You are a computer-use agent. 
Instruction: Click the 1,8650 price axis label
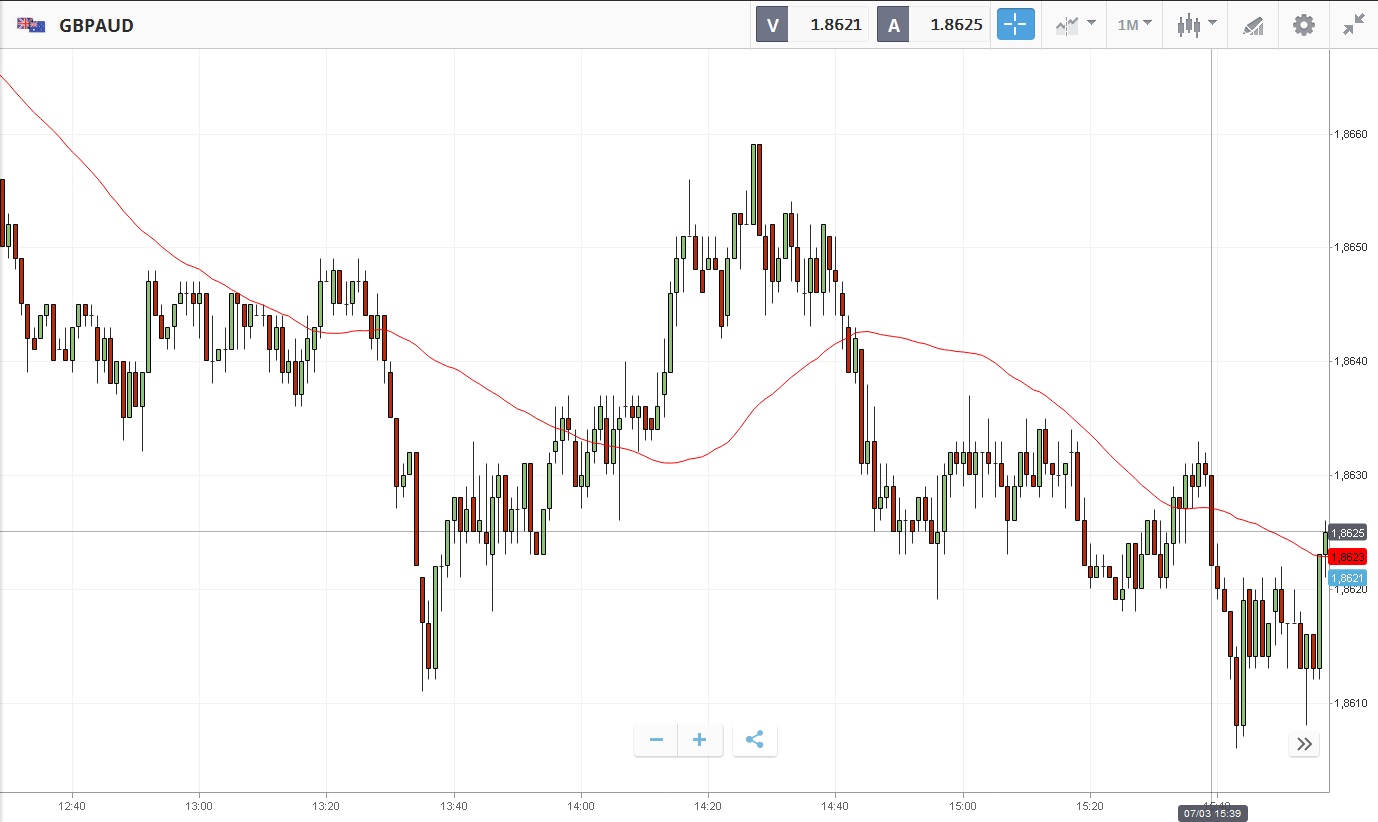(x=1350, y=247)
